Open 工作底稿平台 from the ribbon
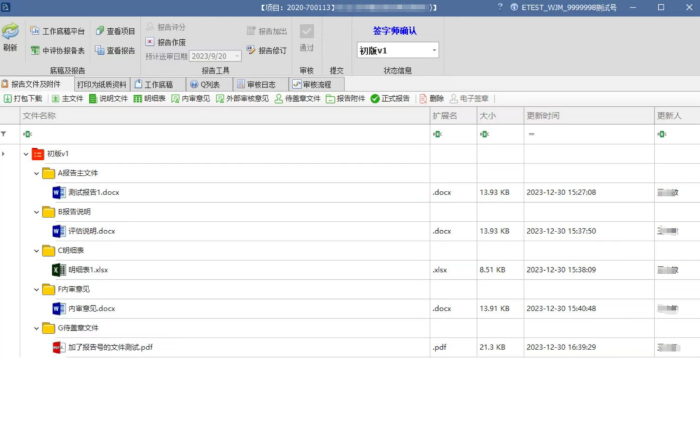This screenshot has width=700, height=423. 57,31
